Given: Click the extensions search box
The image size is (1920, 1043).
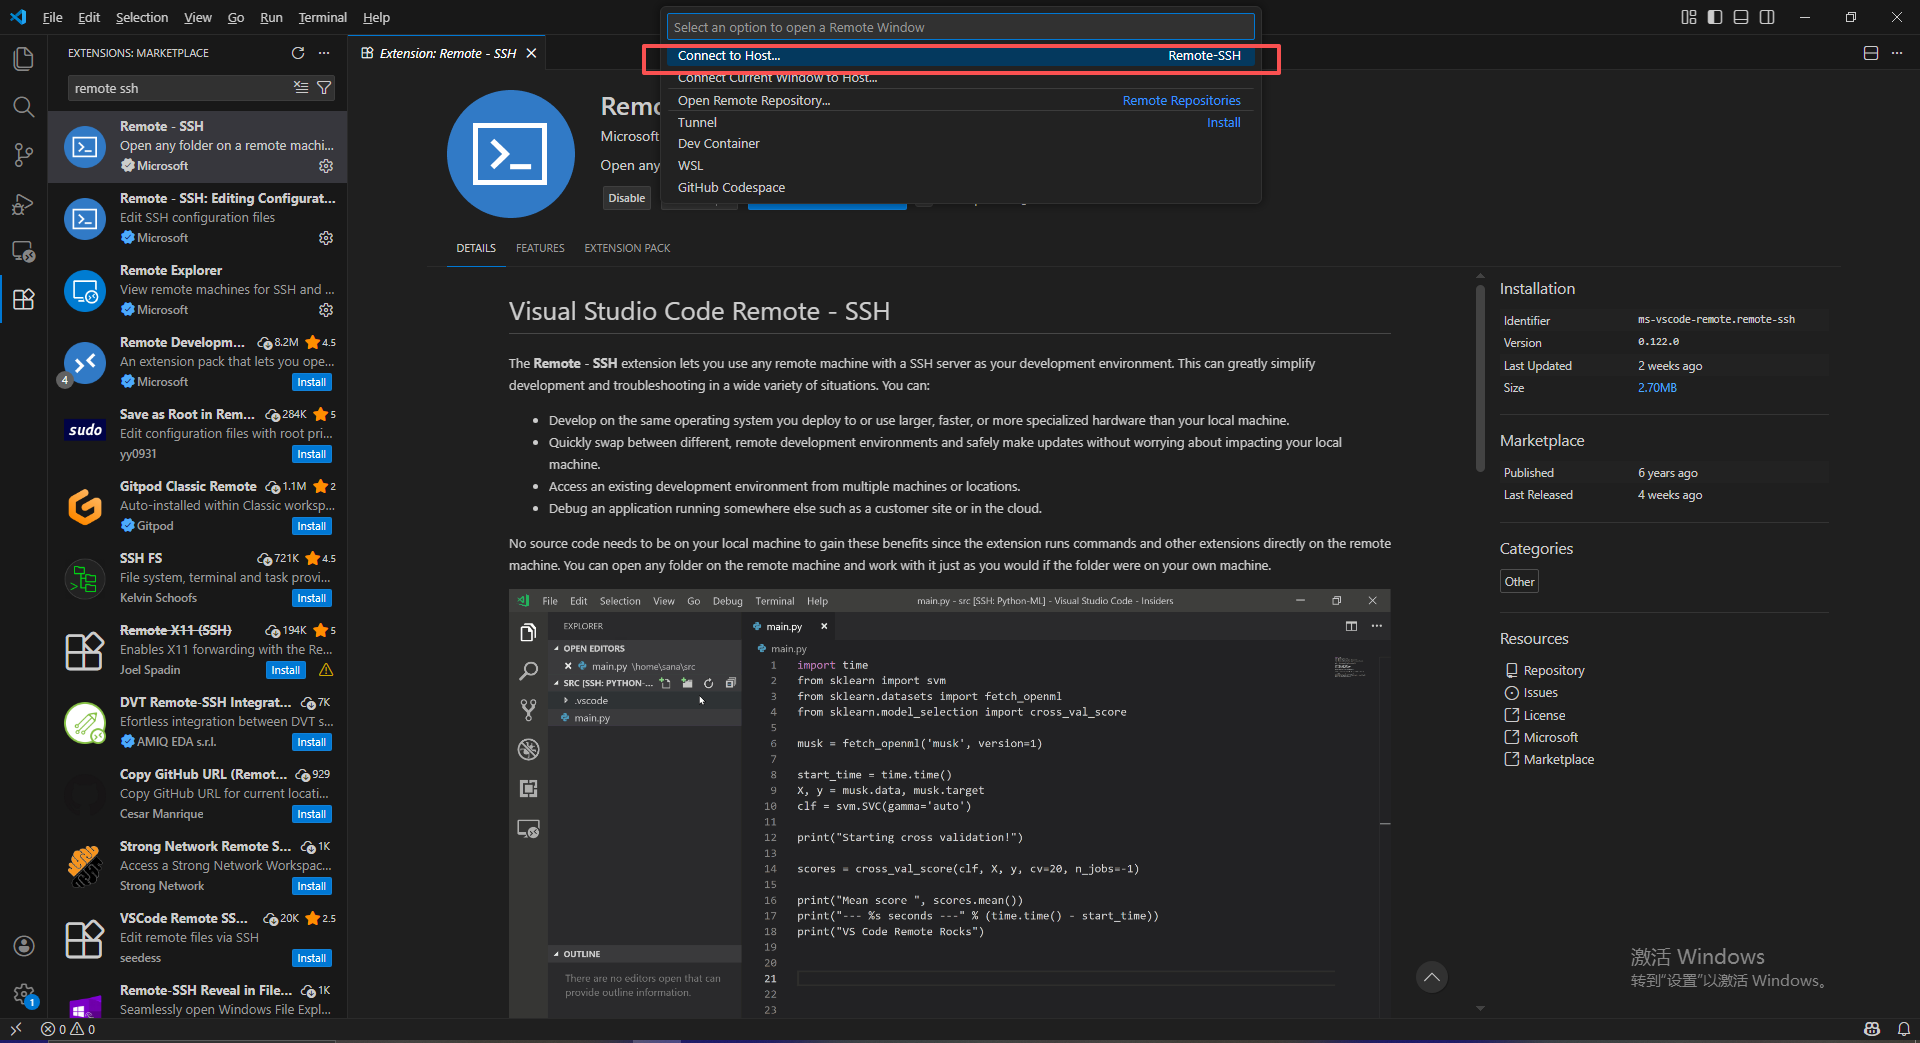Looking at the screenshot, I should (x=180, y=88).
